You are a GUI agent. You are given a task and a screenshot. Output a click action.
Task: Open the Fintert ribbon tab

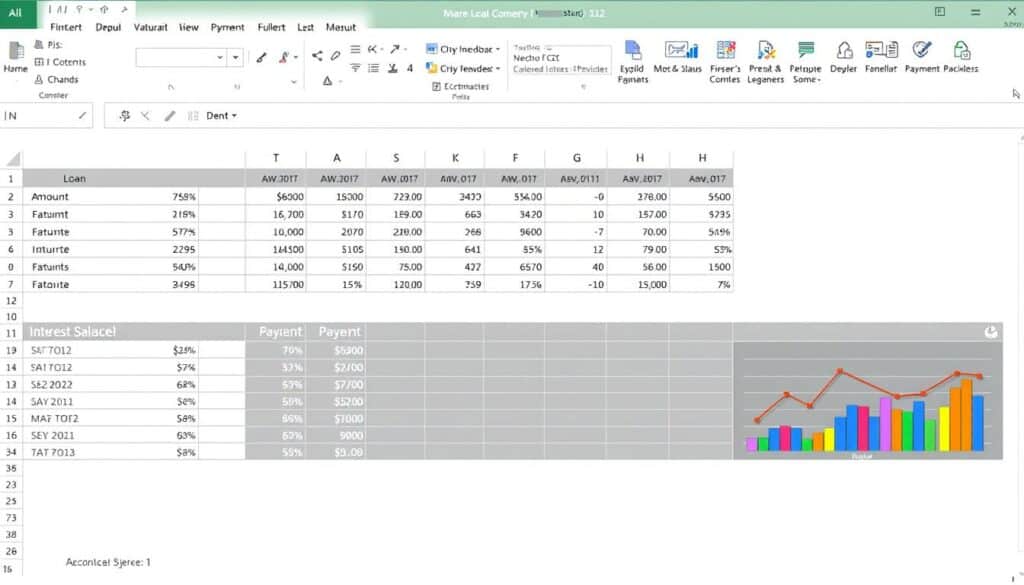coord(66,27)
